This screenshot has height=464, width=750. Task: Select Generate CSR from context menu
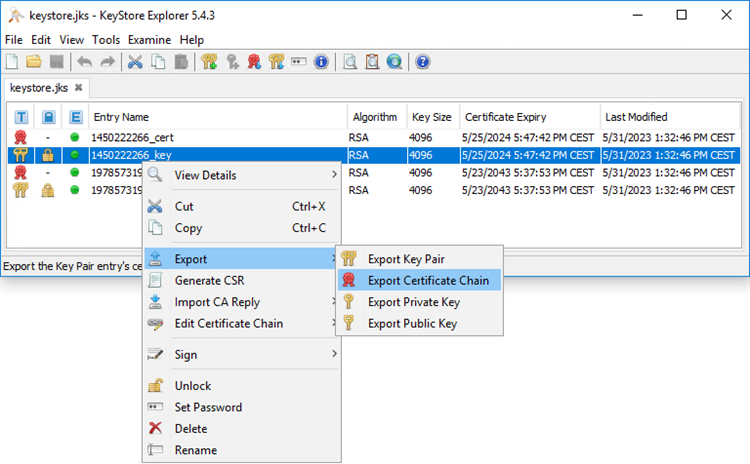[211, 281]
